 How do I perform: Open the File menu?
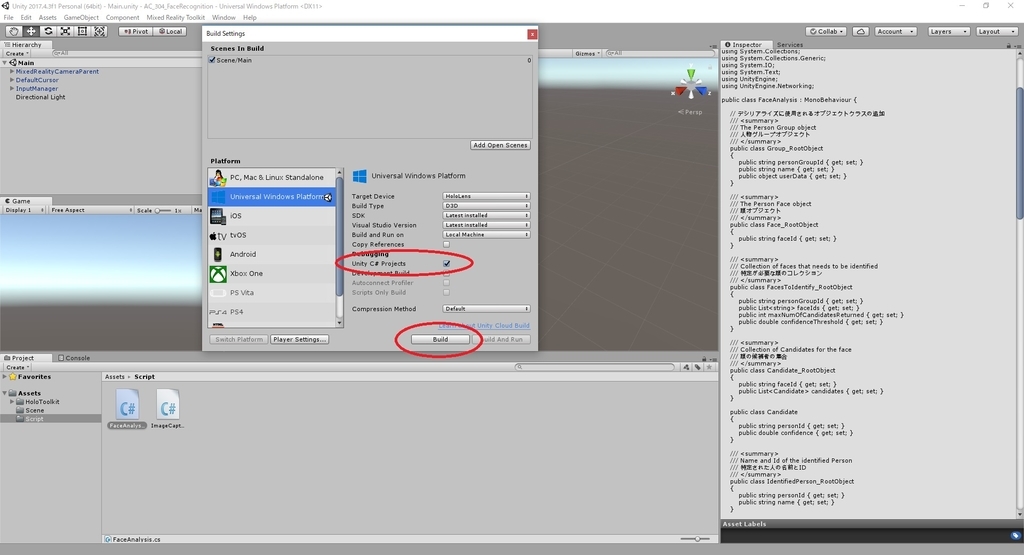coord(8,18)
